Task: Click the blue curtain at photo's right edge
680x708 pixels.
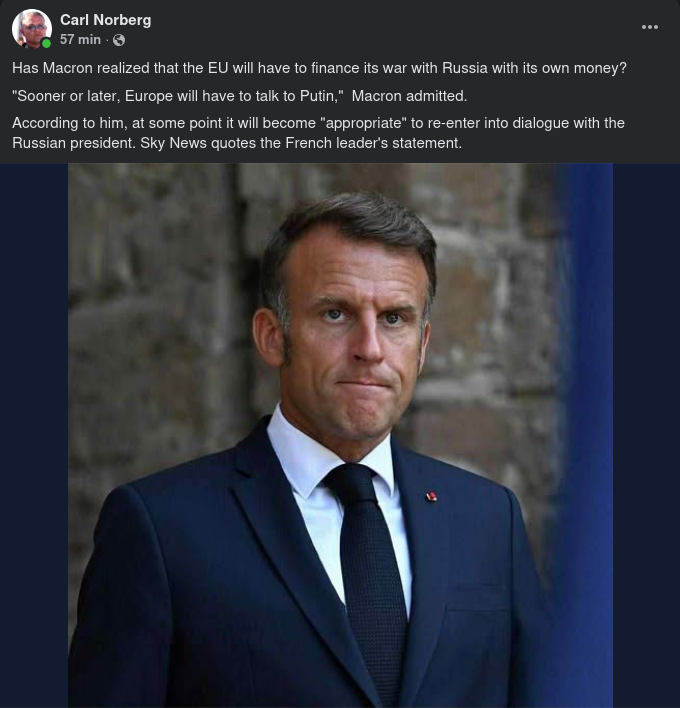Action: 590,400
